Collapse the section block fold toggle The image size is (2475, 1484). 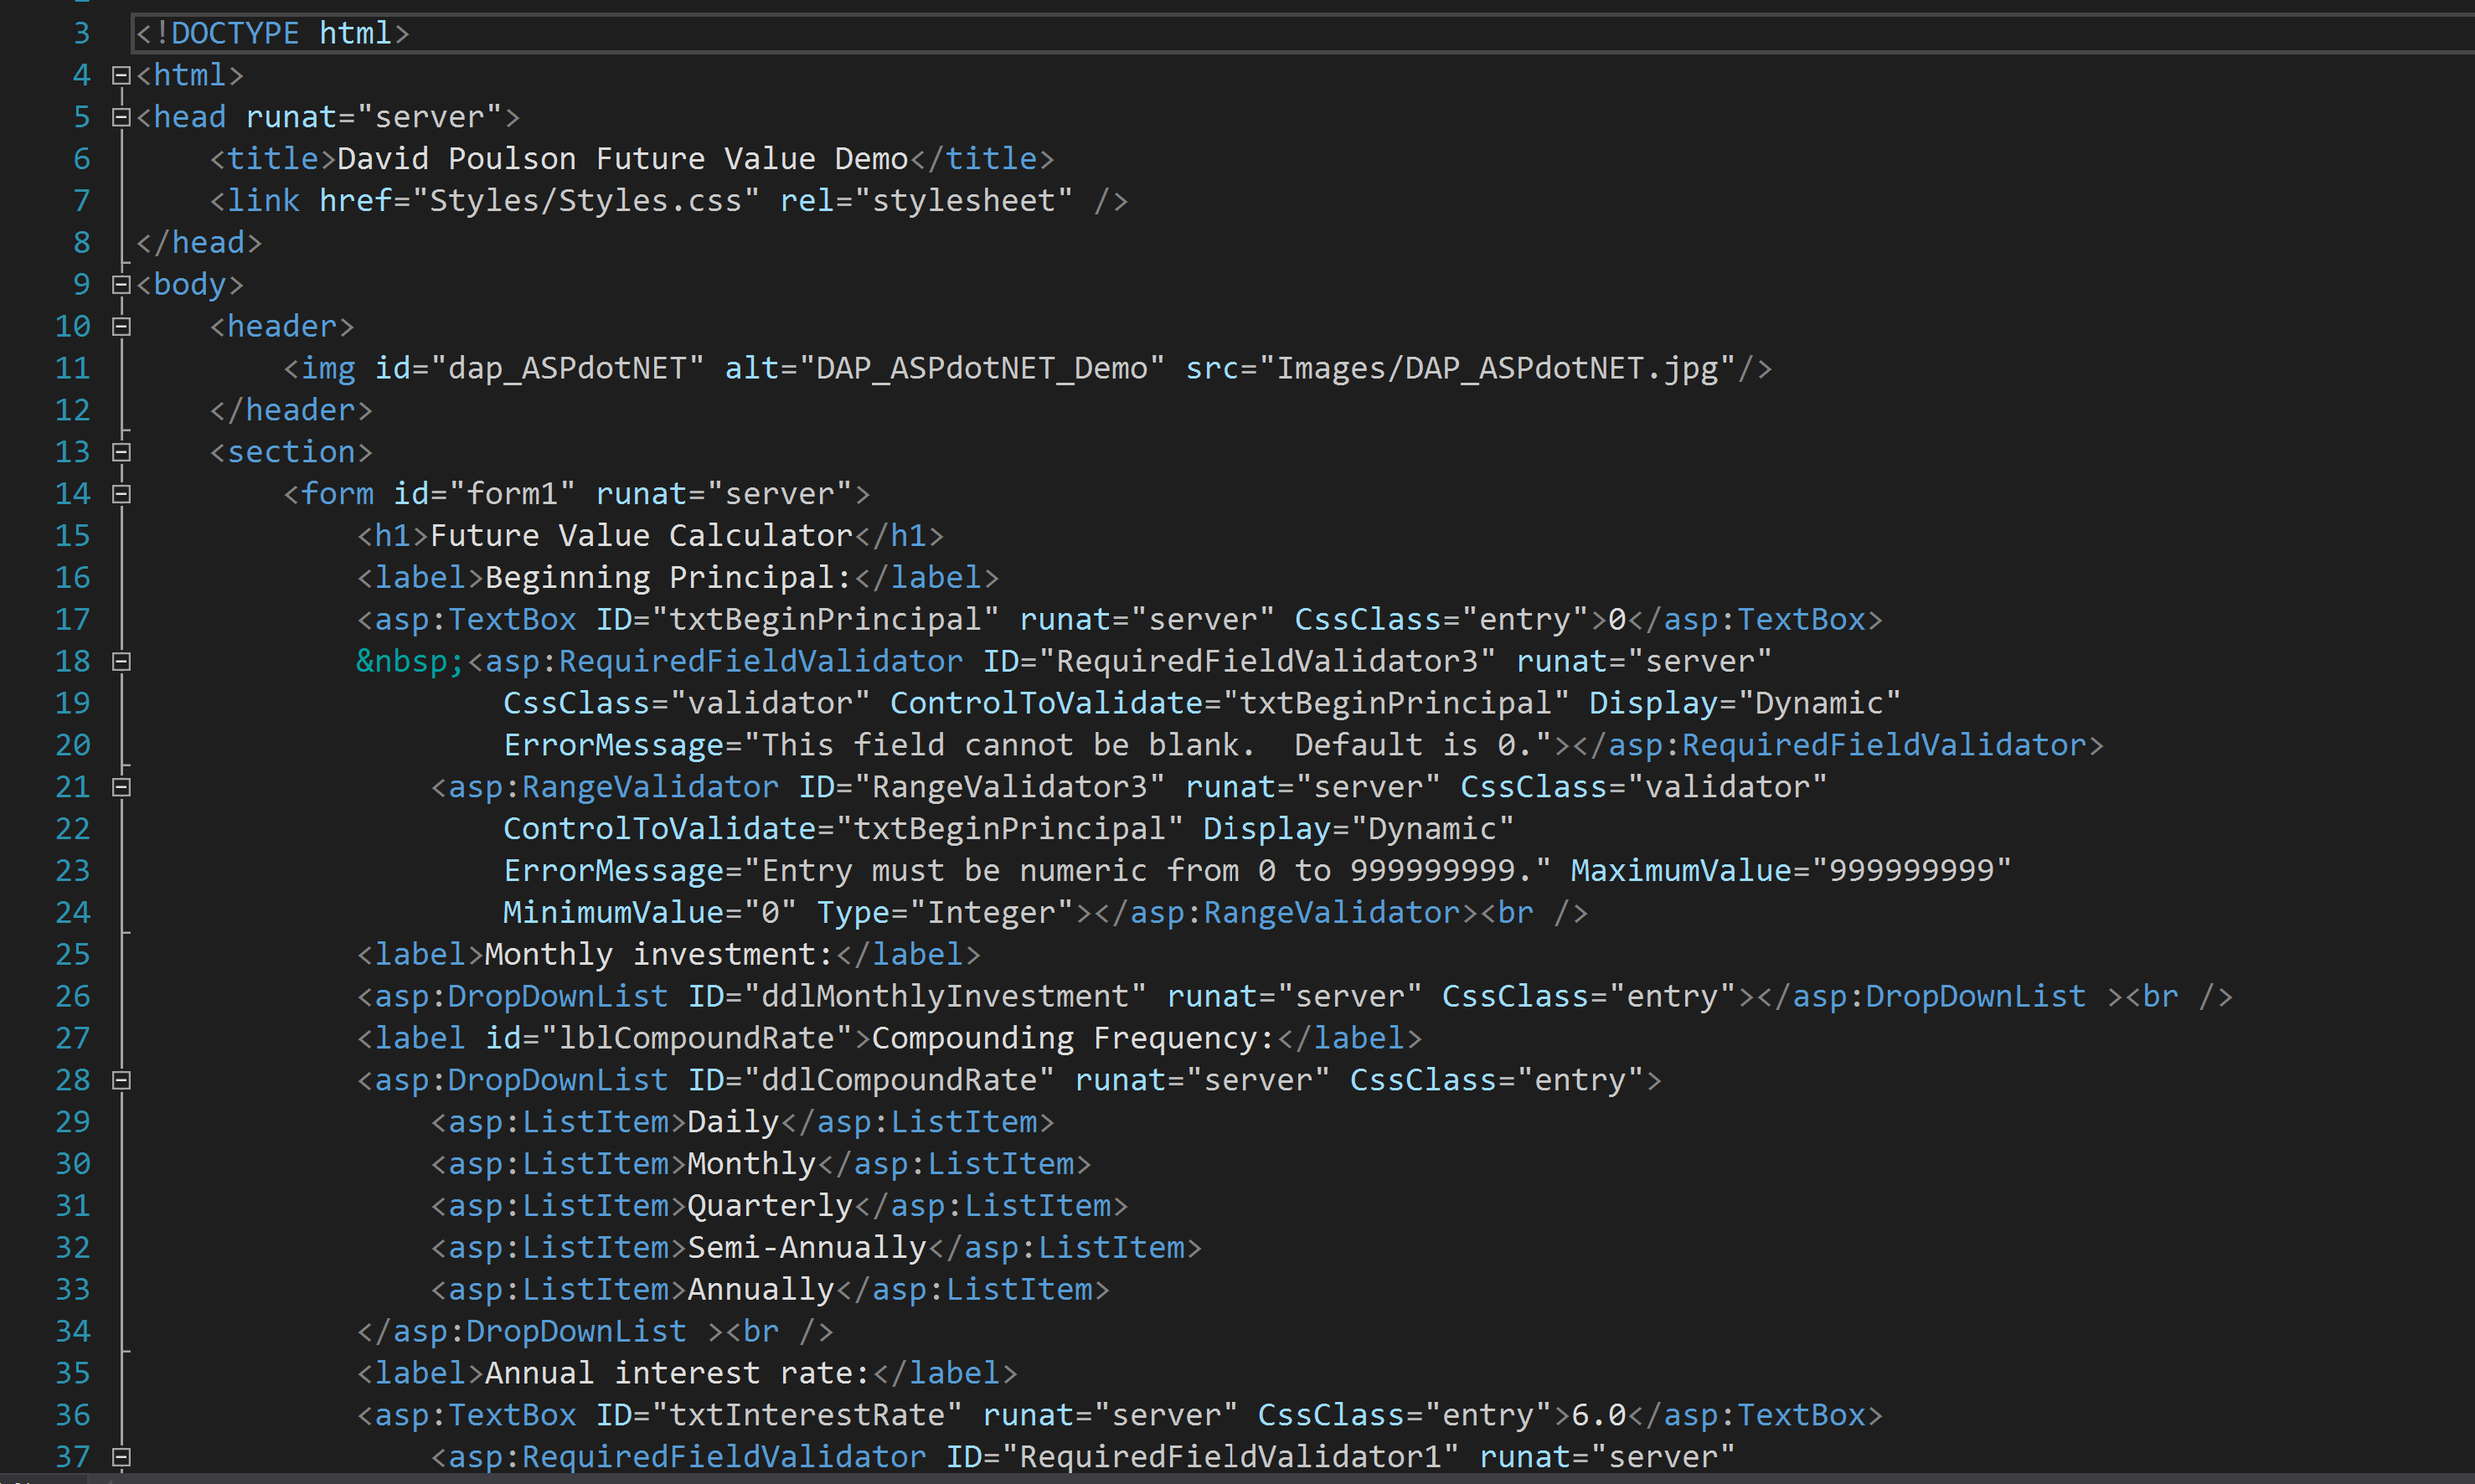point(121,452)
